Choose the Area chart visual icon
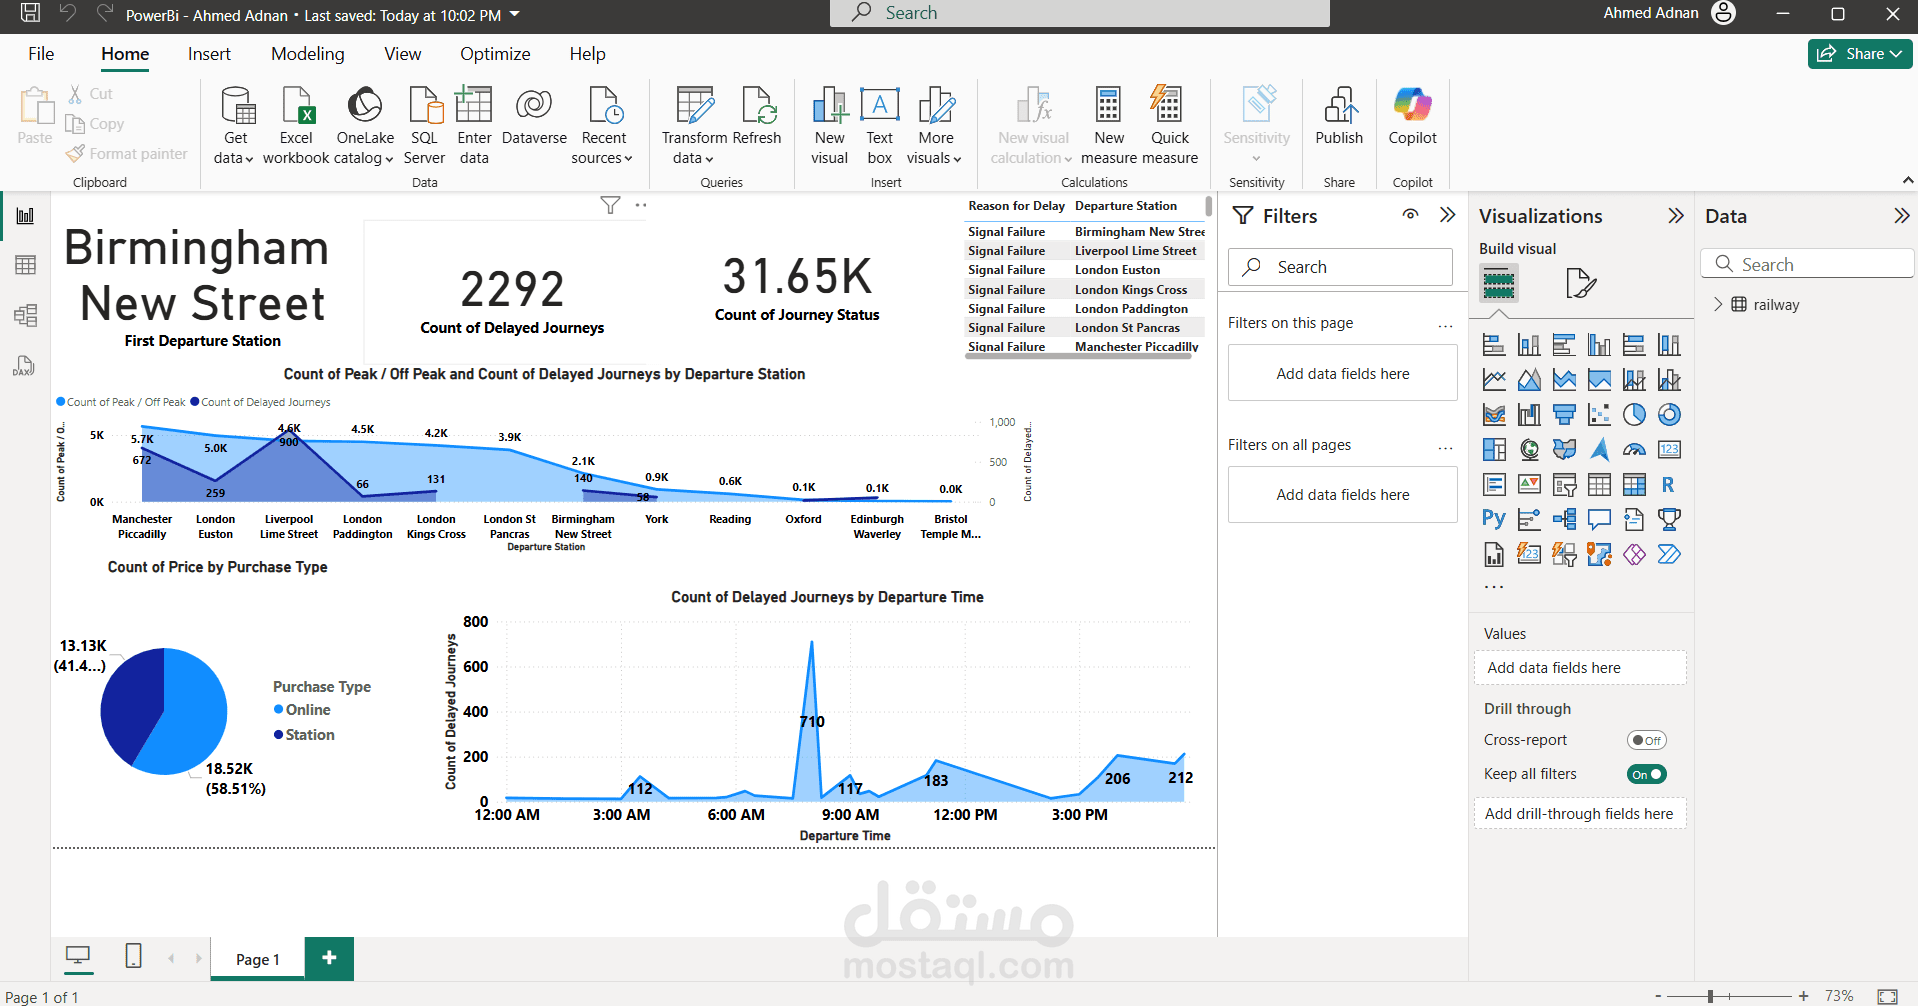The width and height of the screenshot is (1918, 1006). click(1529, 380)
